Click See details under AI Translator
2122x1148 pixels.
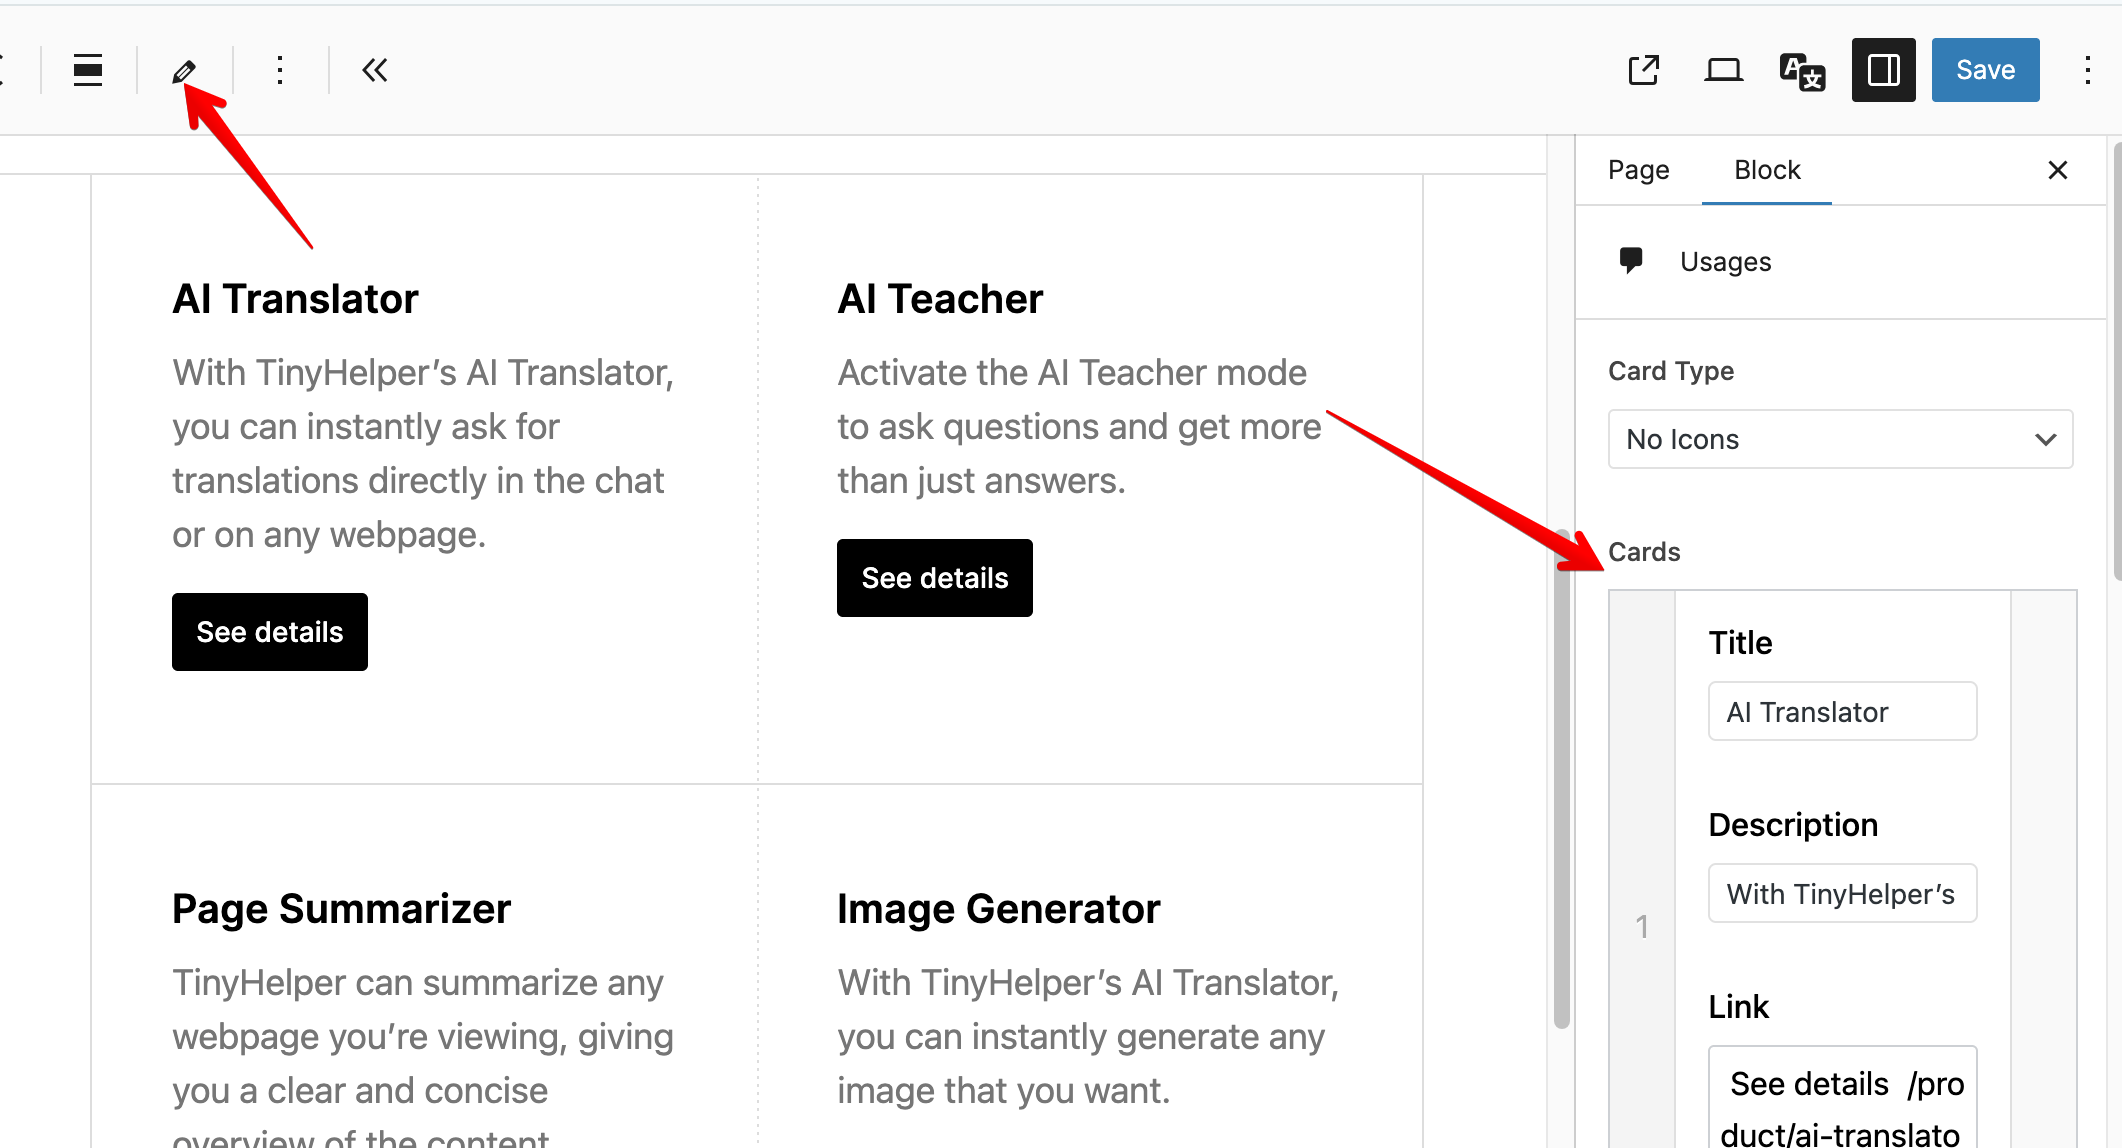(270, 632)
